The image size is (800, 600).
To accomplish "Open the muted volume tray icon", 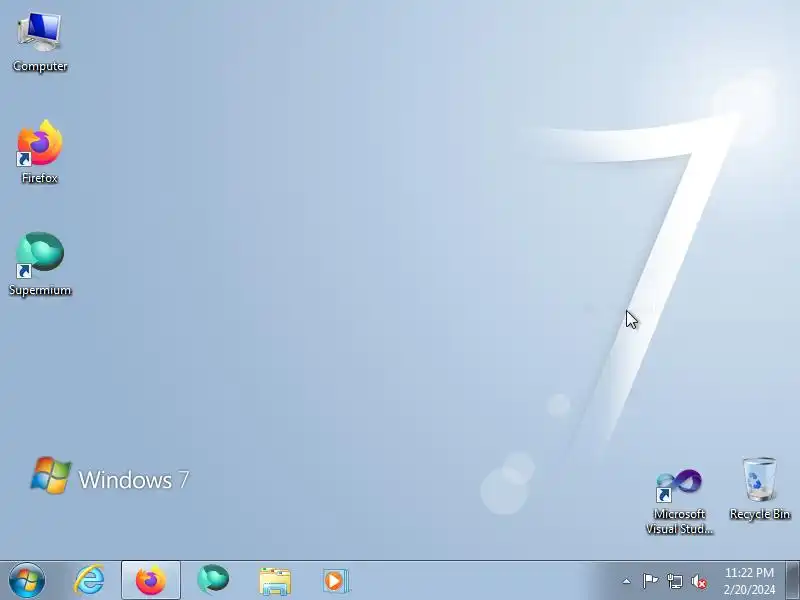I will [x=698, y=581].
